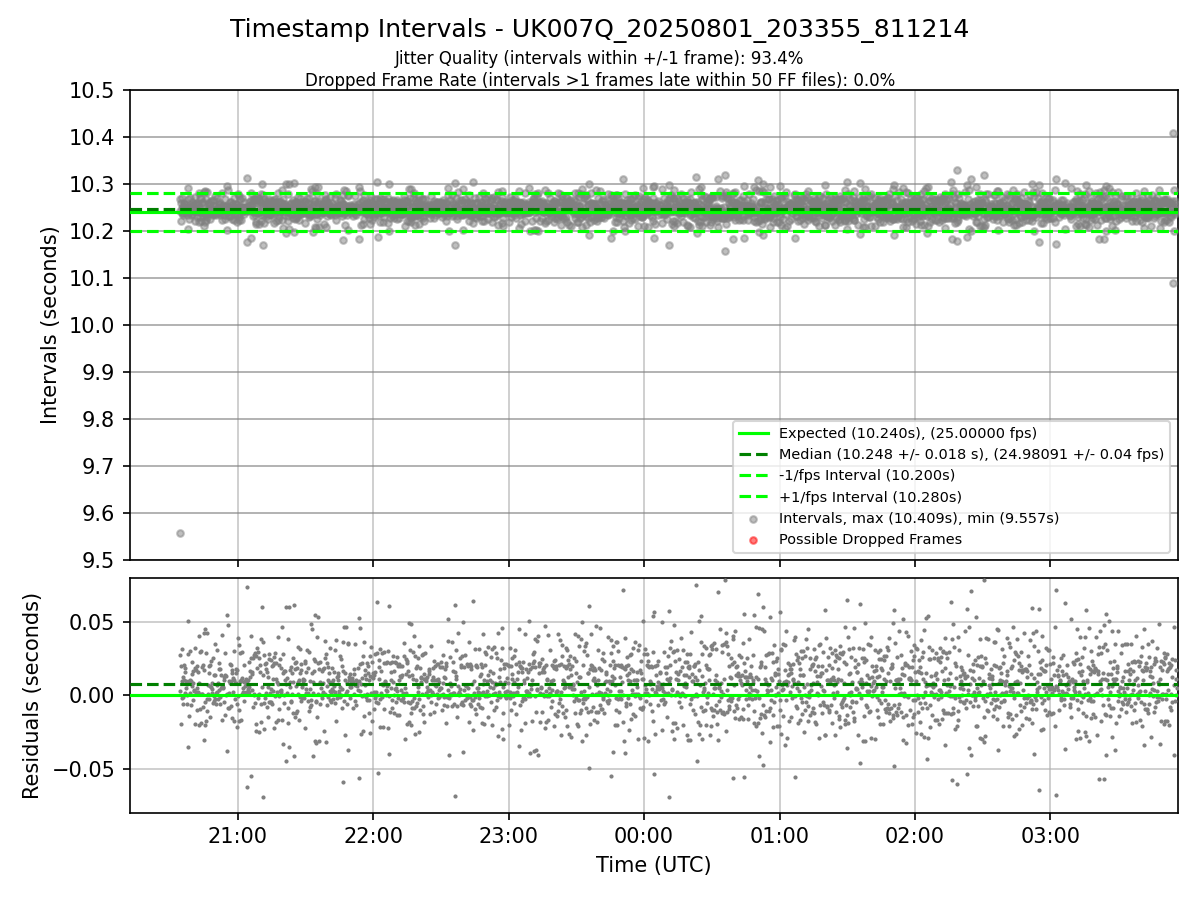
Task: Click the time tick label "01:00"
Action: 779,834
